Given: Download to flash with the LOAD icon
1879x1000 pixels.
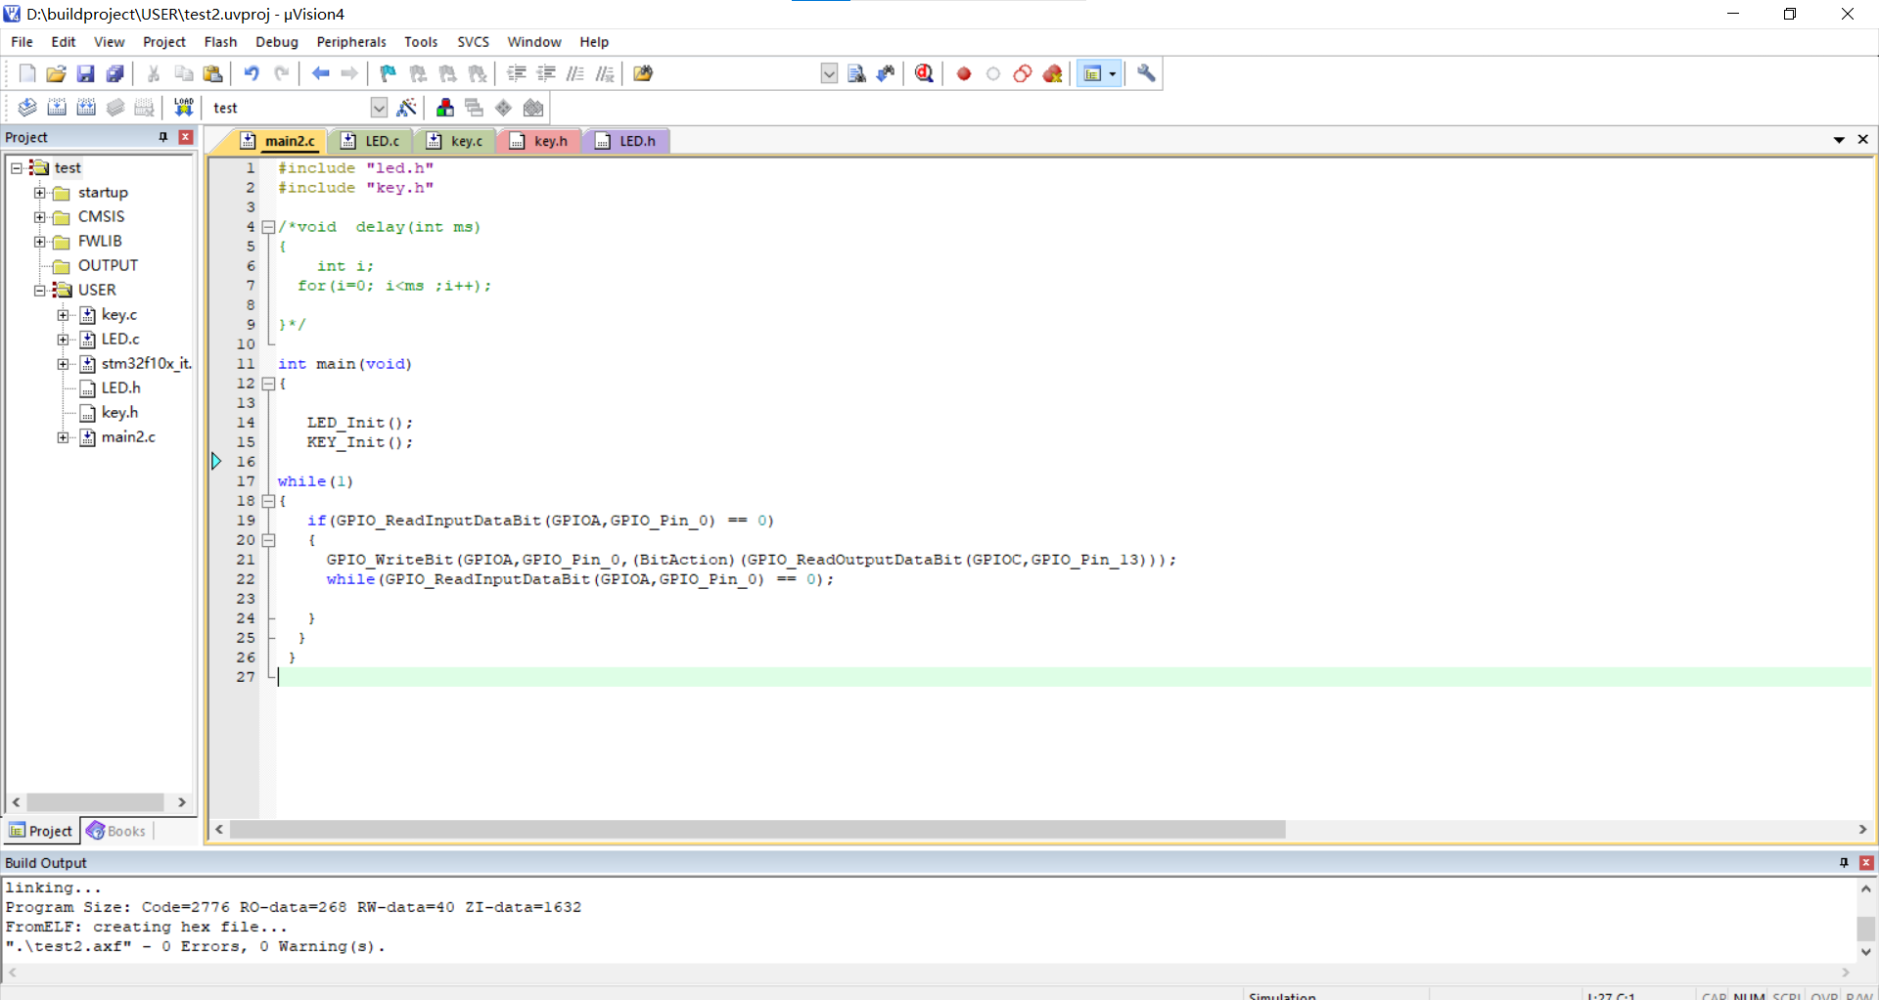Looking at the screenshot, I should [x=184, y=107].
